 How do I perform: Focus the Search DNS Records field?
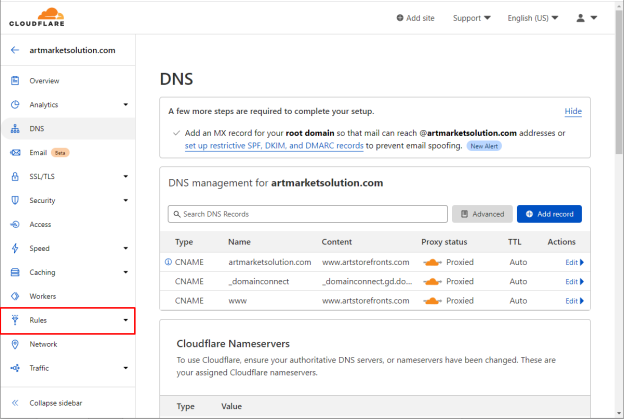[x=308, y=214]
